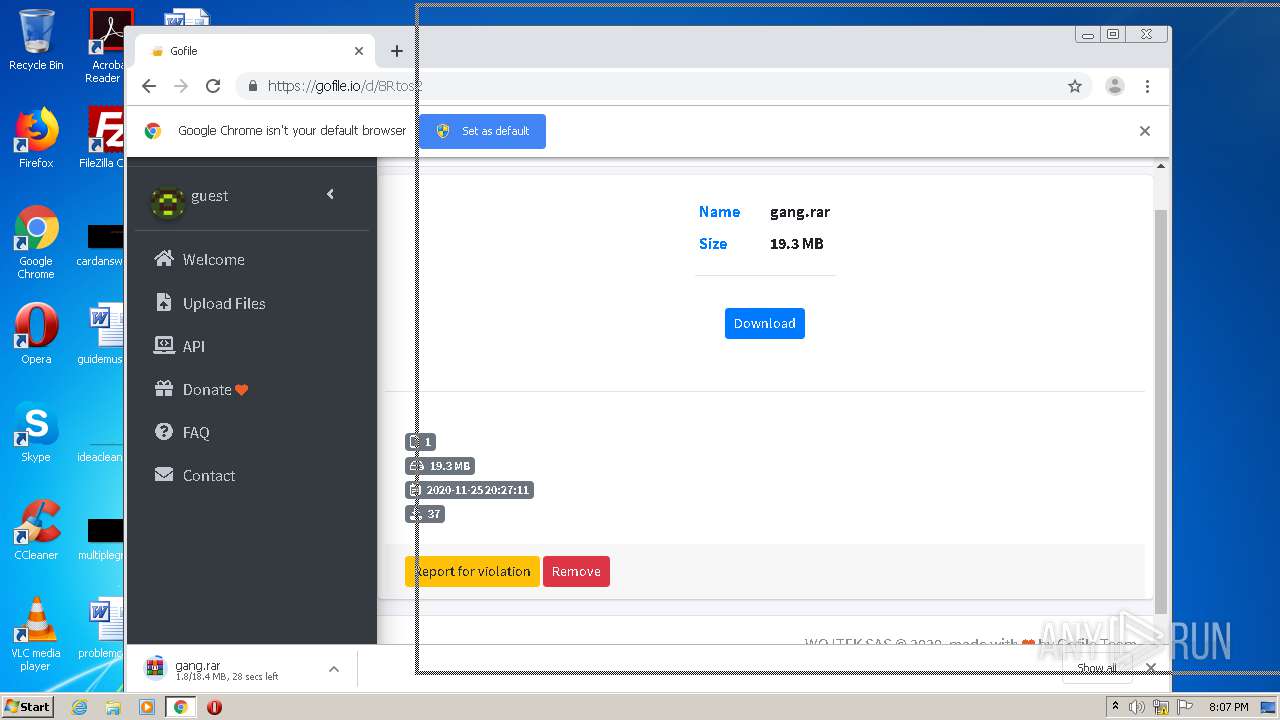The width and height of the screenshot is (1280, 720).
Task: Show hidden system tray icons
Action: [x=1115, y=707]
